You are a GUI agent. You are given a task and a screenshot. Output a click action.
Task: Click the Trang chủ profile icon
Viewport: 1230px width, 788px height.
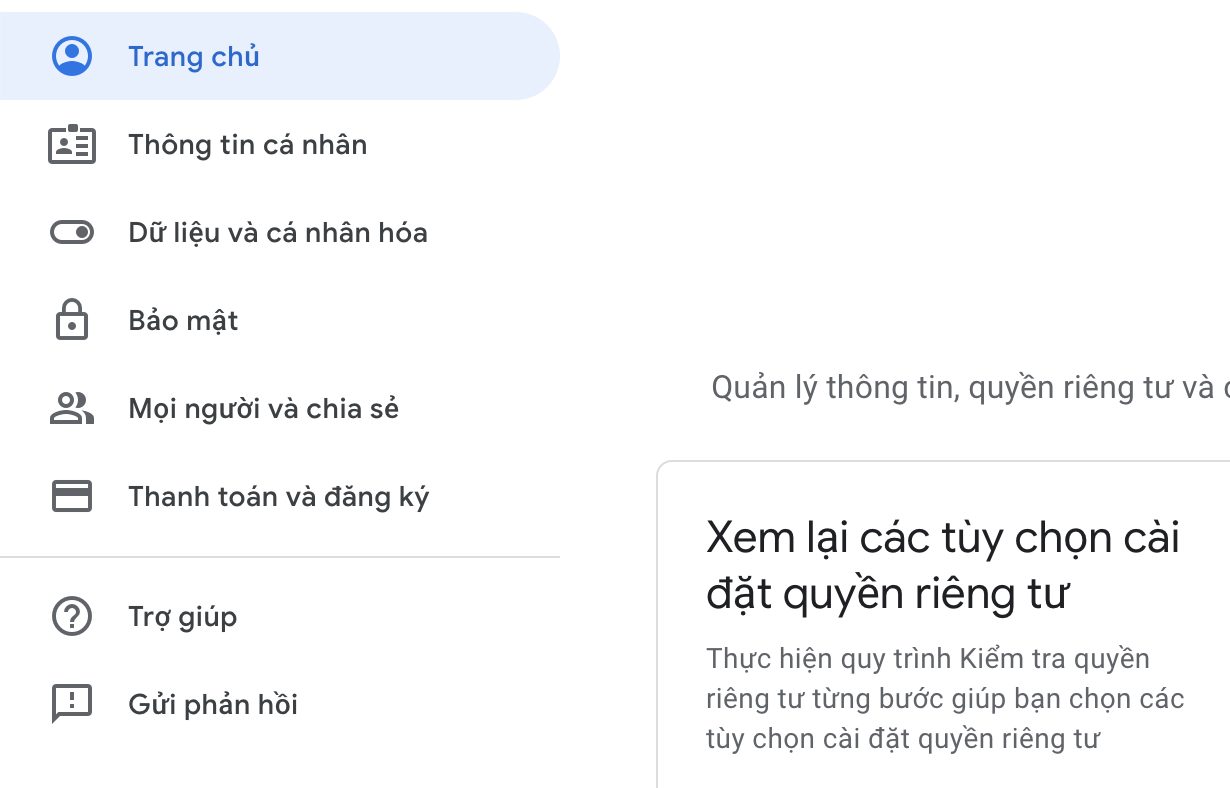pyautogui.click(x=71, y=56)
